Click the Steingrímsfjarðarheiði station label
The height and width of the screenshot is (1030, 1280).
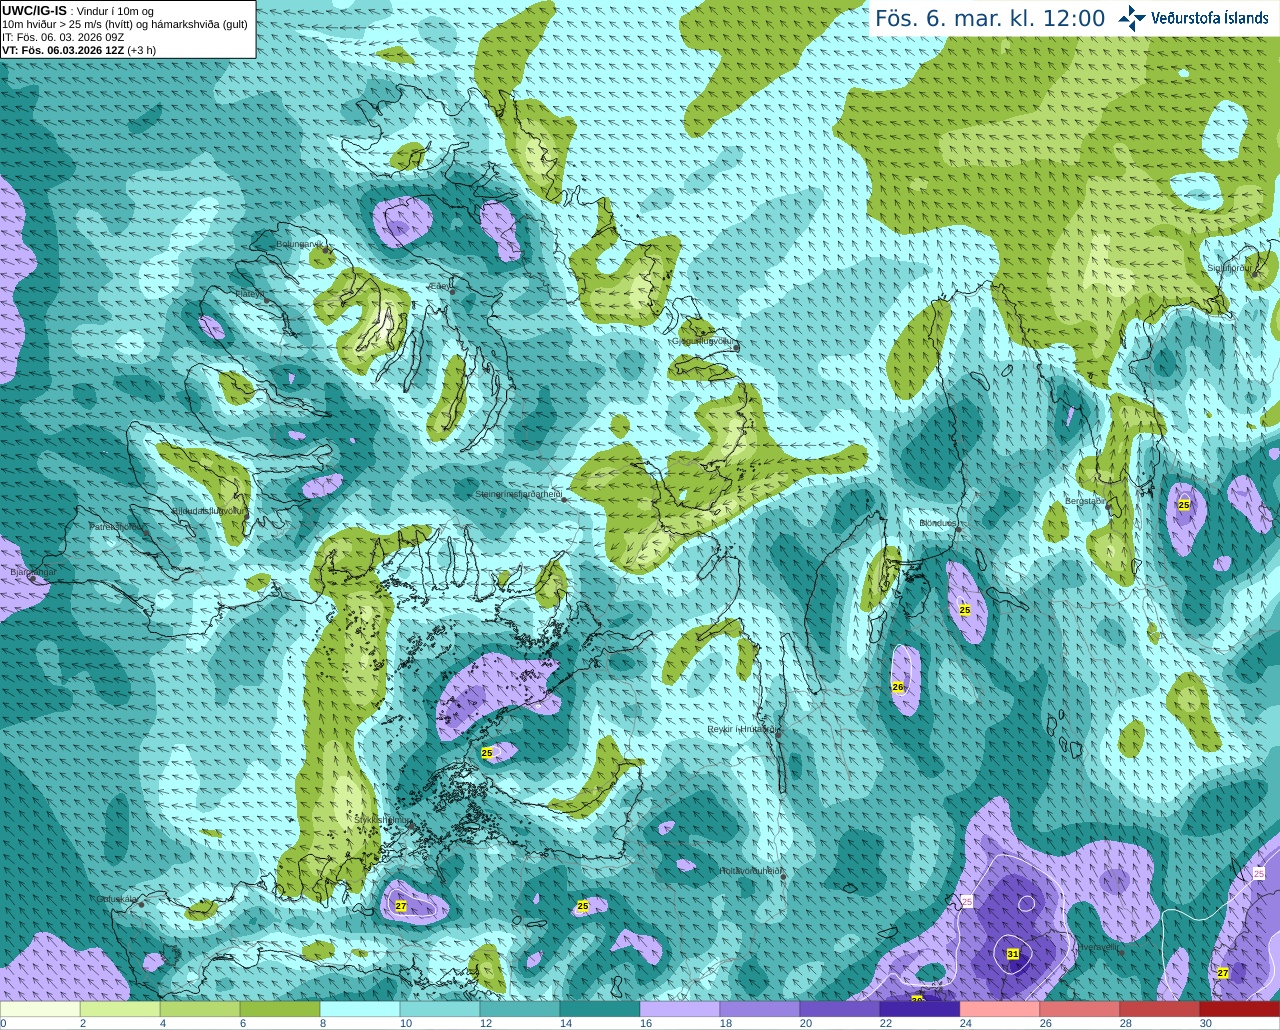click(518, 494)
